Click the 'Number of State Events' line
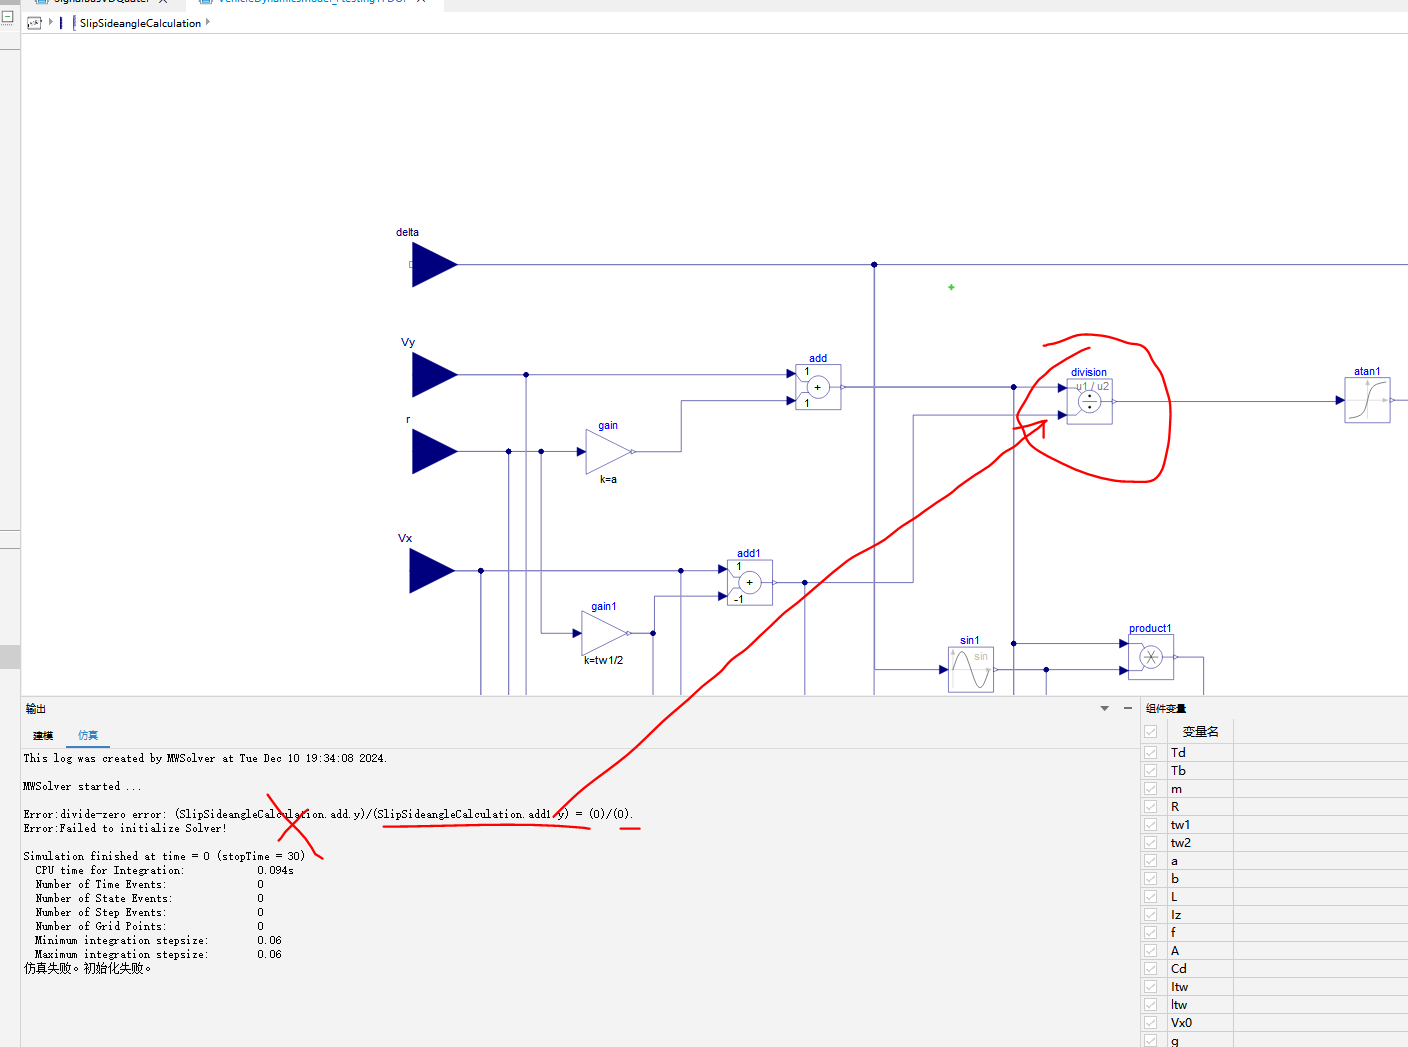This screenshot has height=1047, width=1408. click(150, 899)
